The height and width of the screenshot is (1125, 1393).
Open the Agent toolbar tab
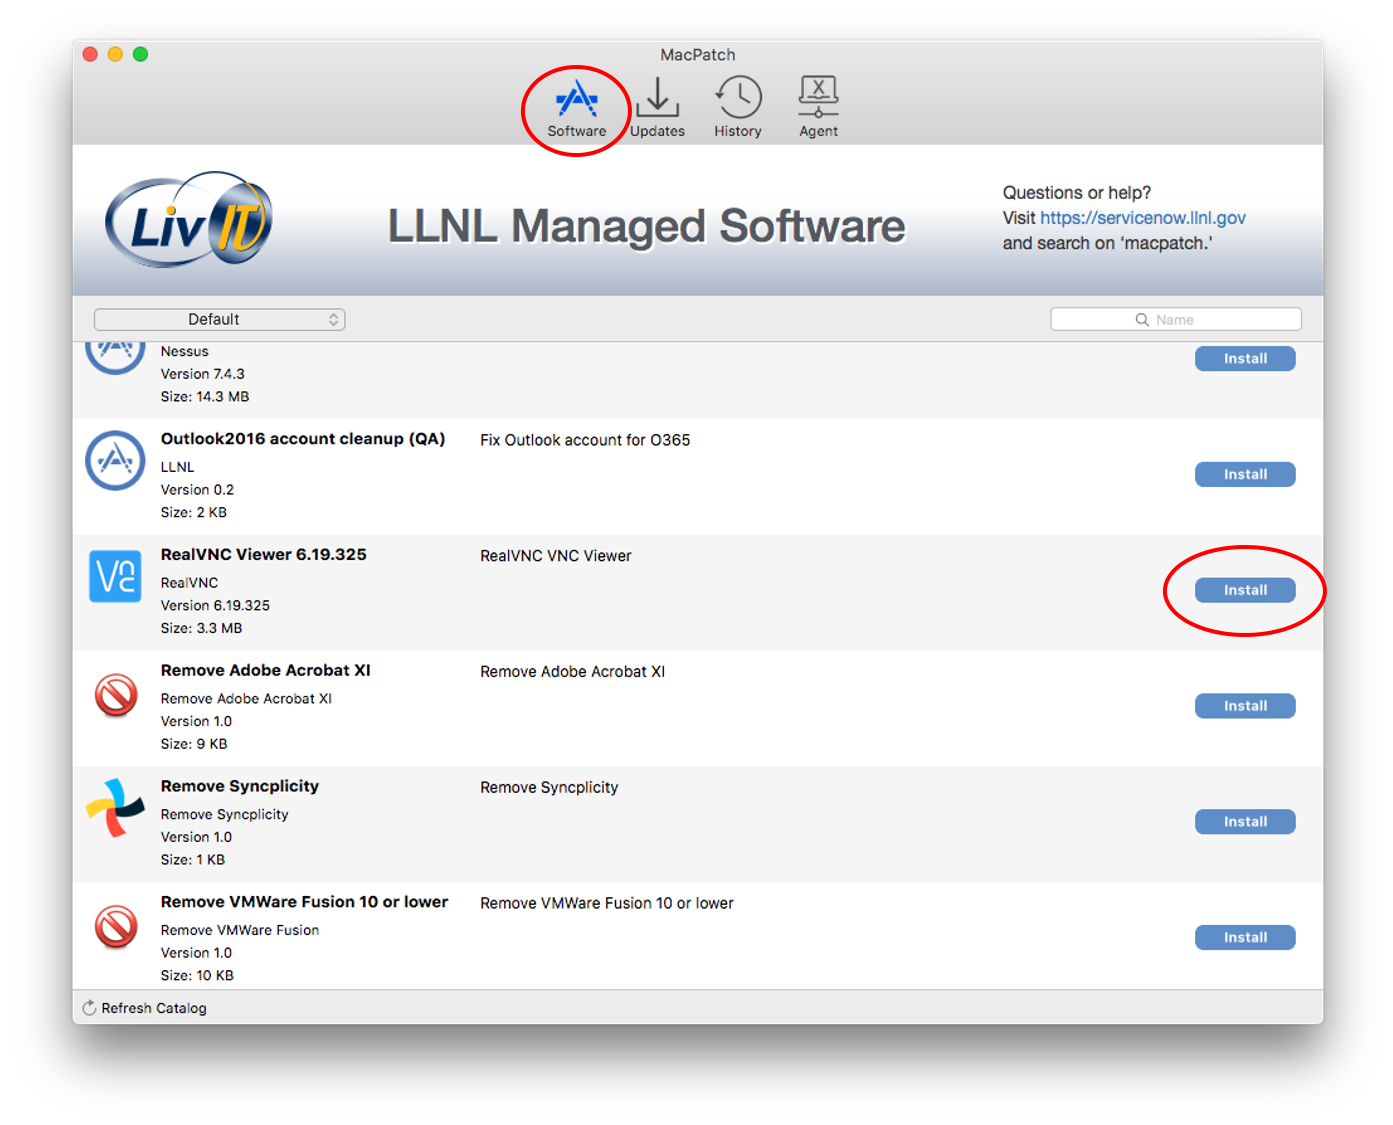coord(818,109)
